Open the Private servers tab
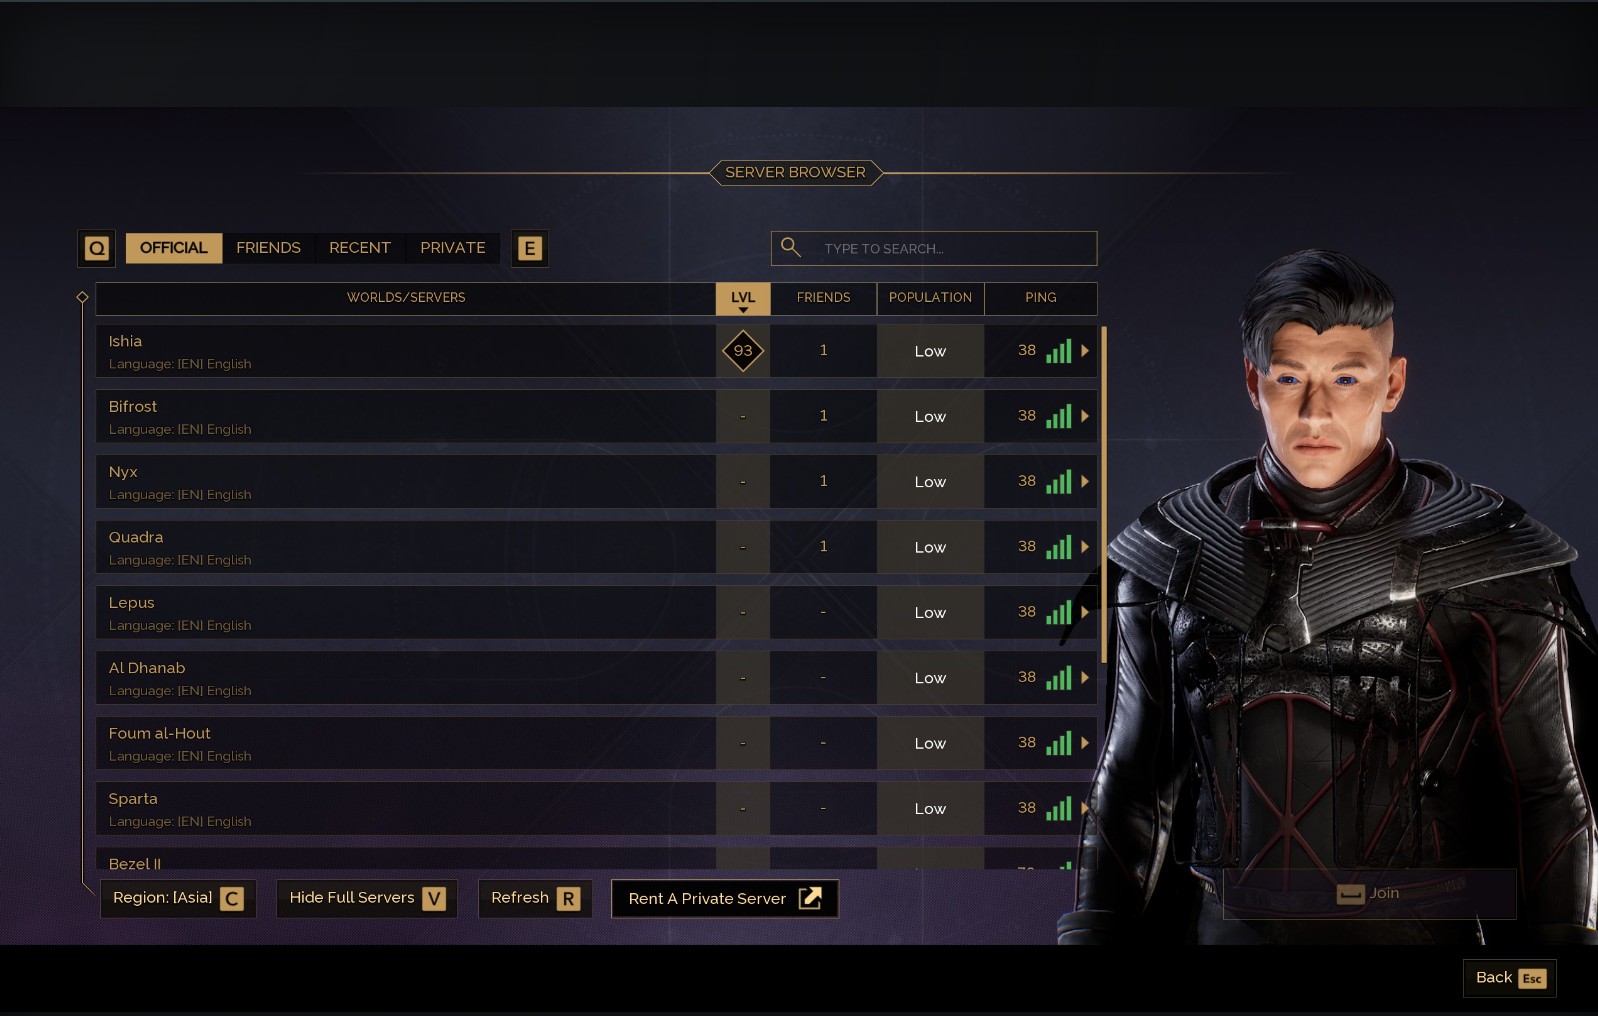Viewport: 1598px width, 1016px height. pyautogui.click(x=453, y=248)
